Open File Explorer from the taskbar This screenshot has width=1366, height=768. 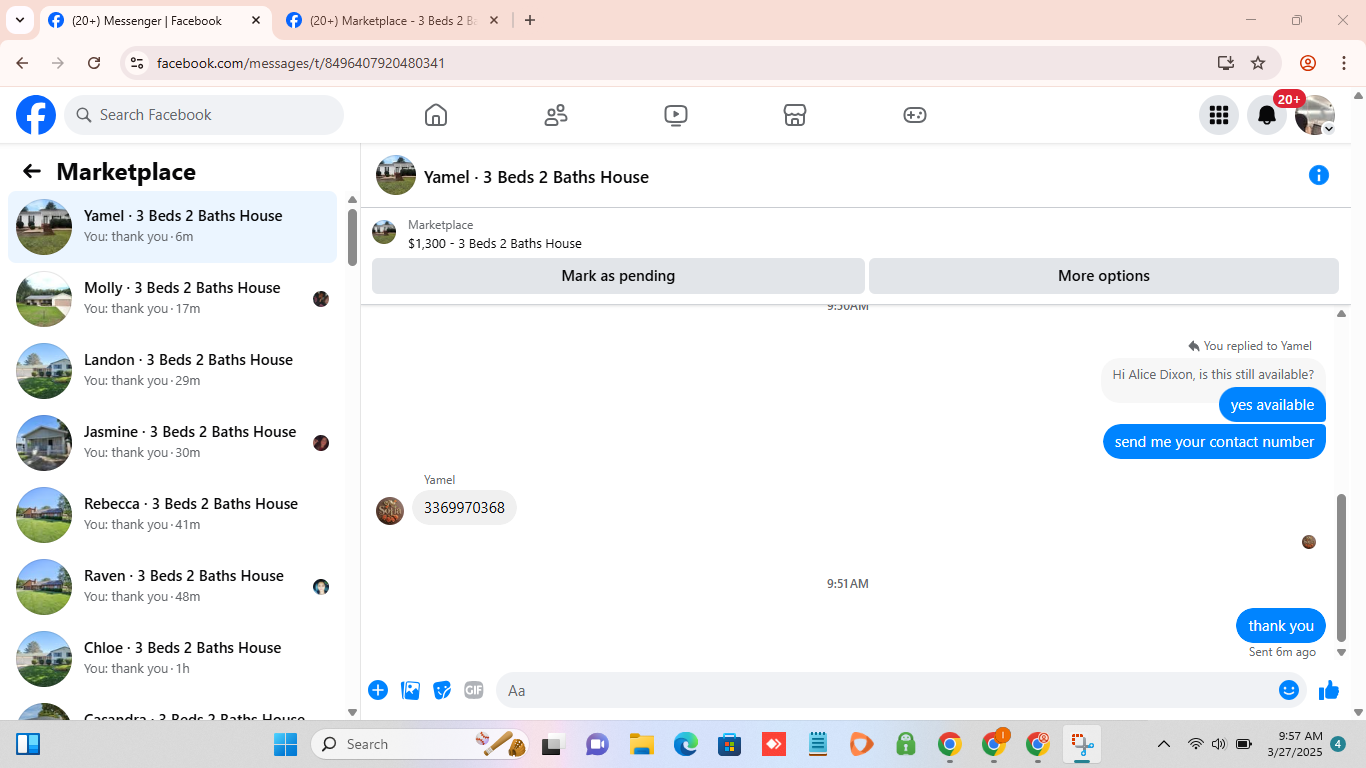pyautogui.click(x=641, y=744)
